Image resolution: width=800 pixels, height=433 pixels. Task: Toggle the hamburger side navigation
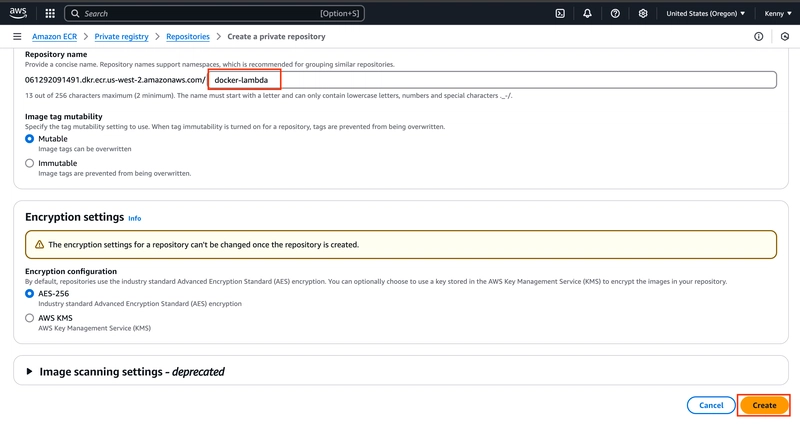point(17,36)
